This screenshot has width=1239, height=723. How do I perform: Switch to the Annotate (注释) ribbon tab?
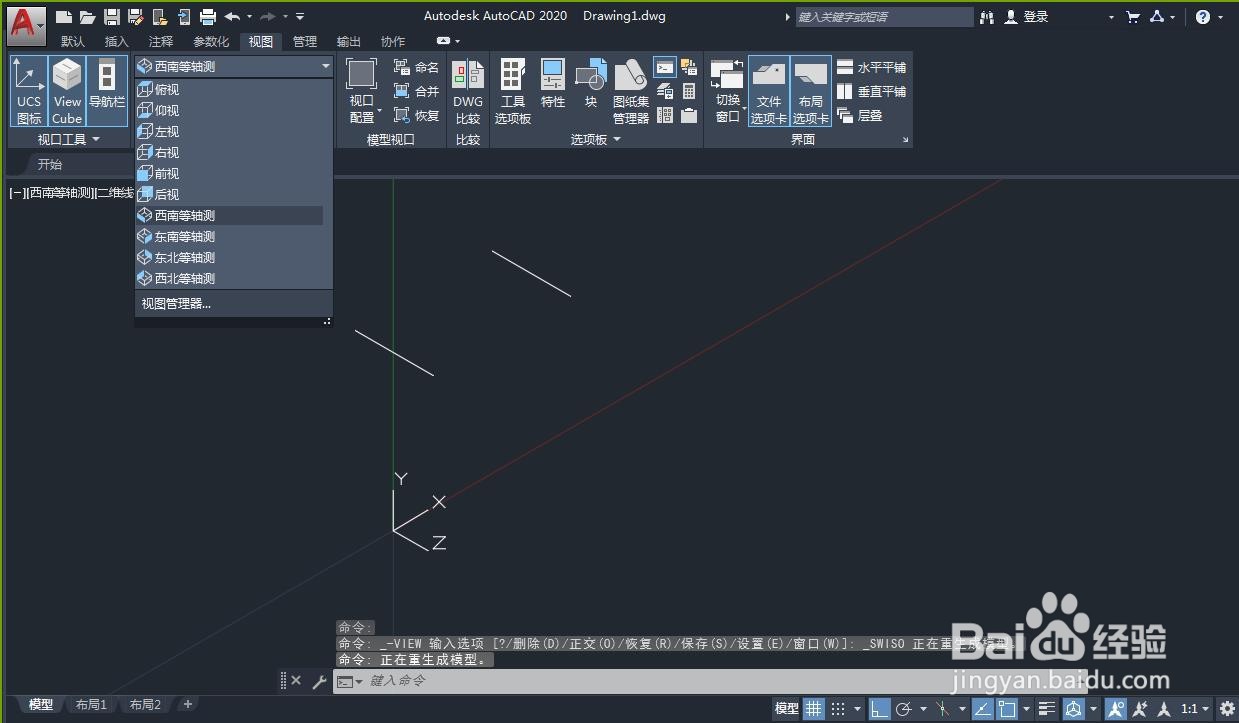161,41
